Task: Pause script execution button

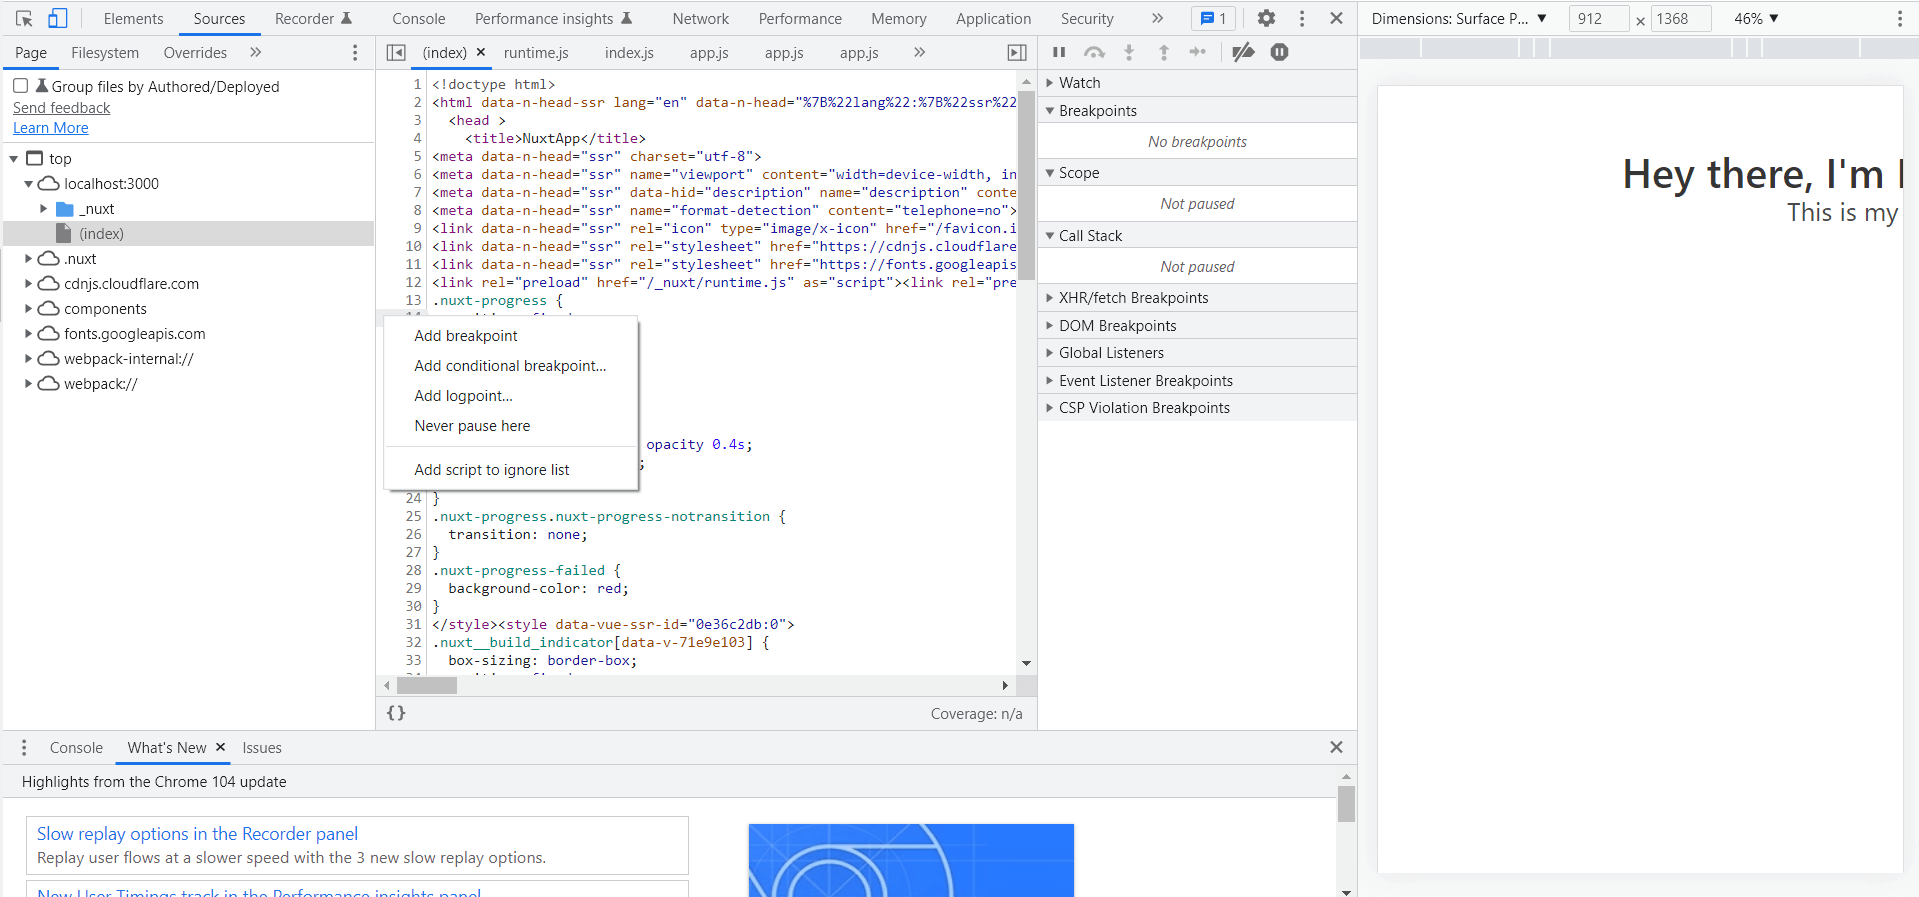Action: 1059,52
